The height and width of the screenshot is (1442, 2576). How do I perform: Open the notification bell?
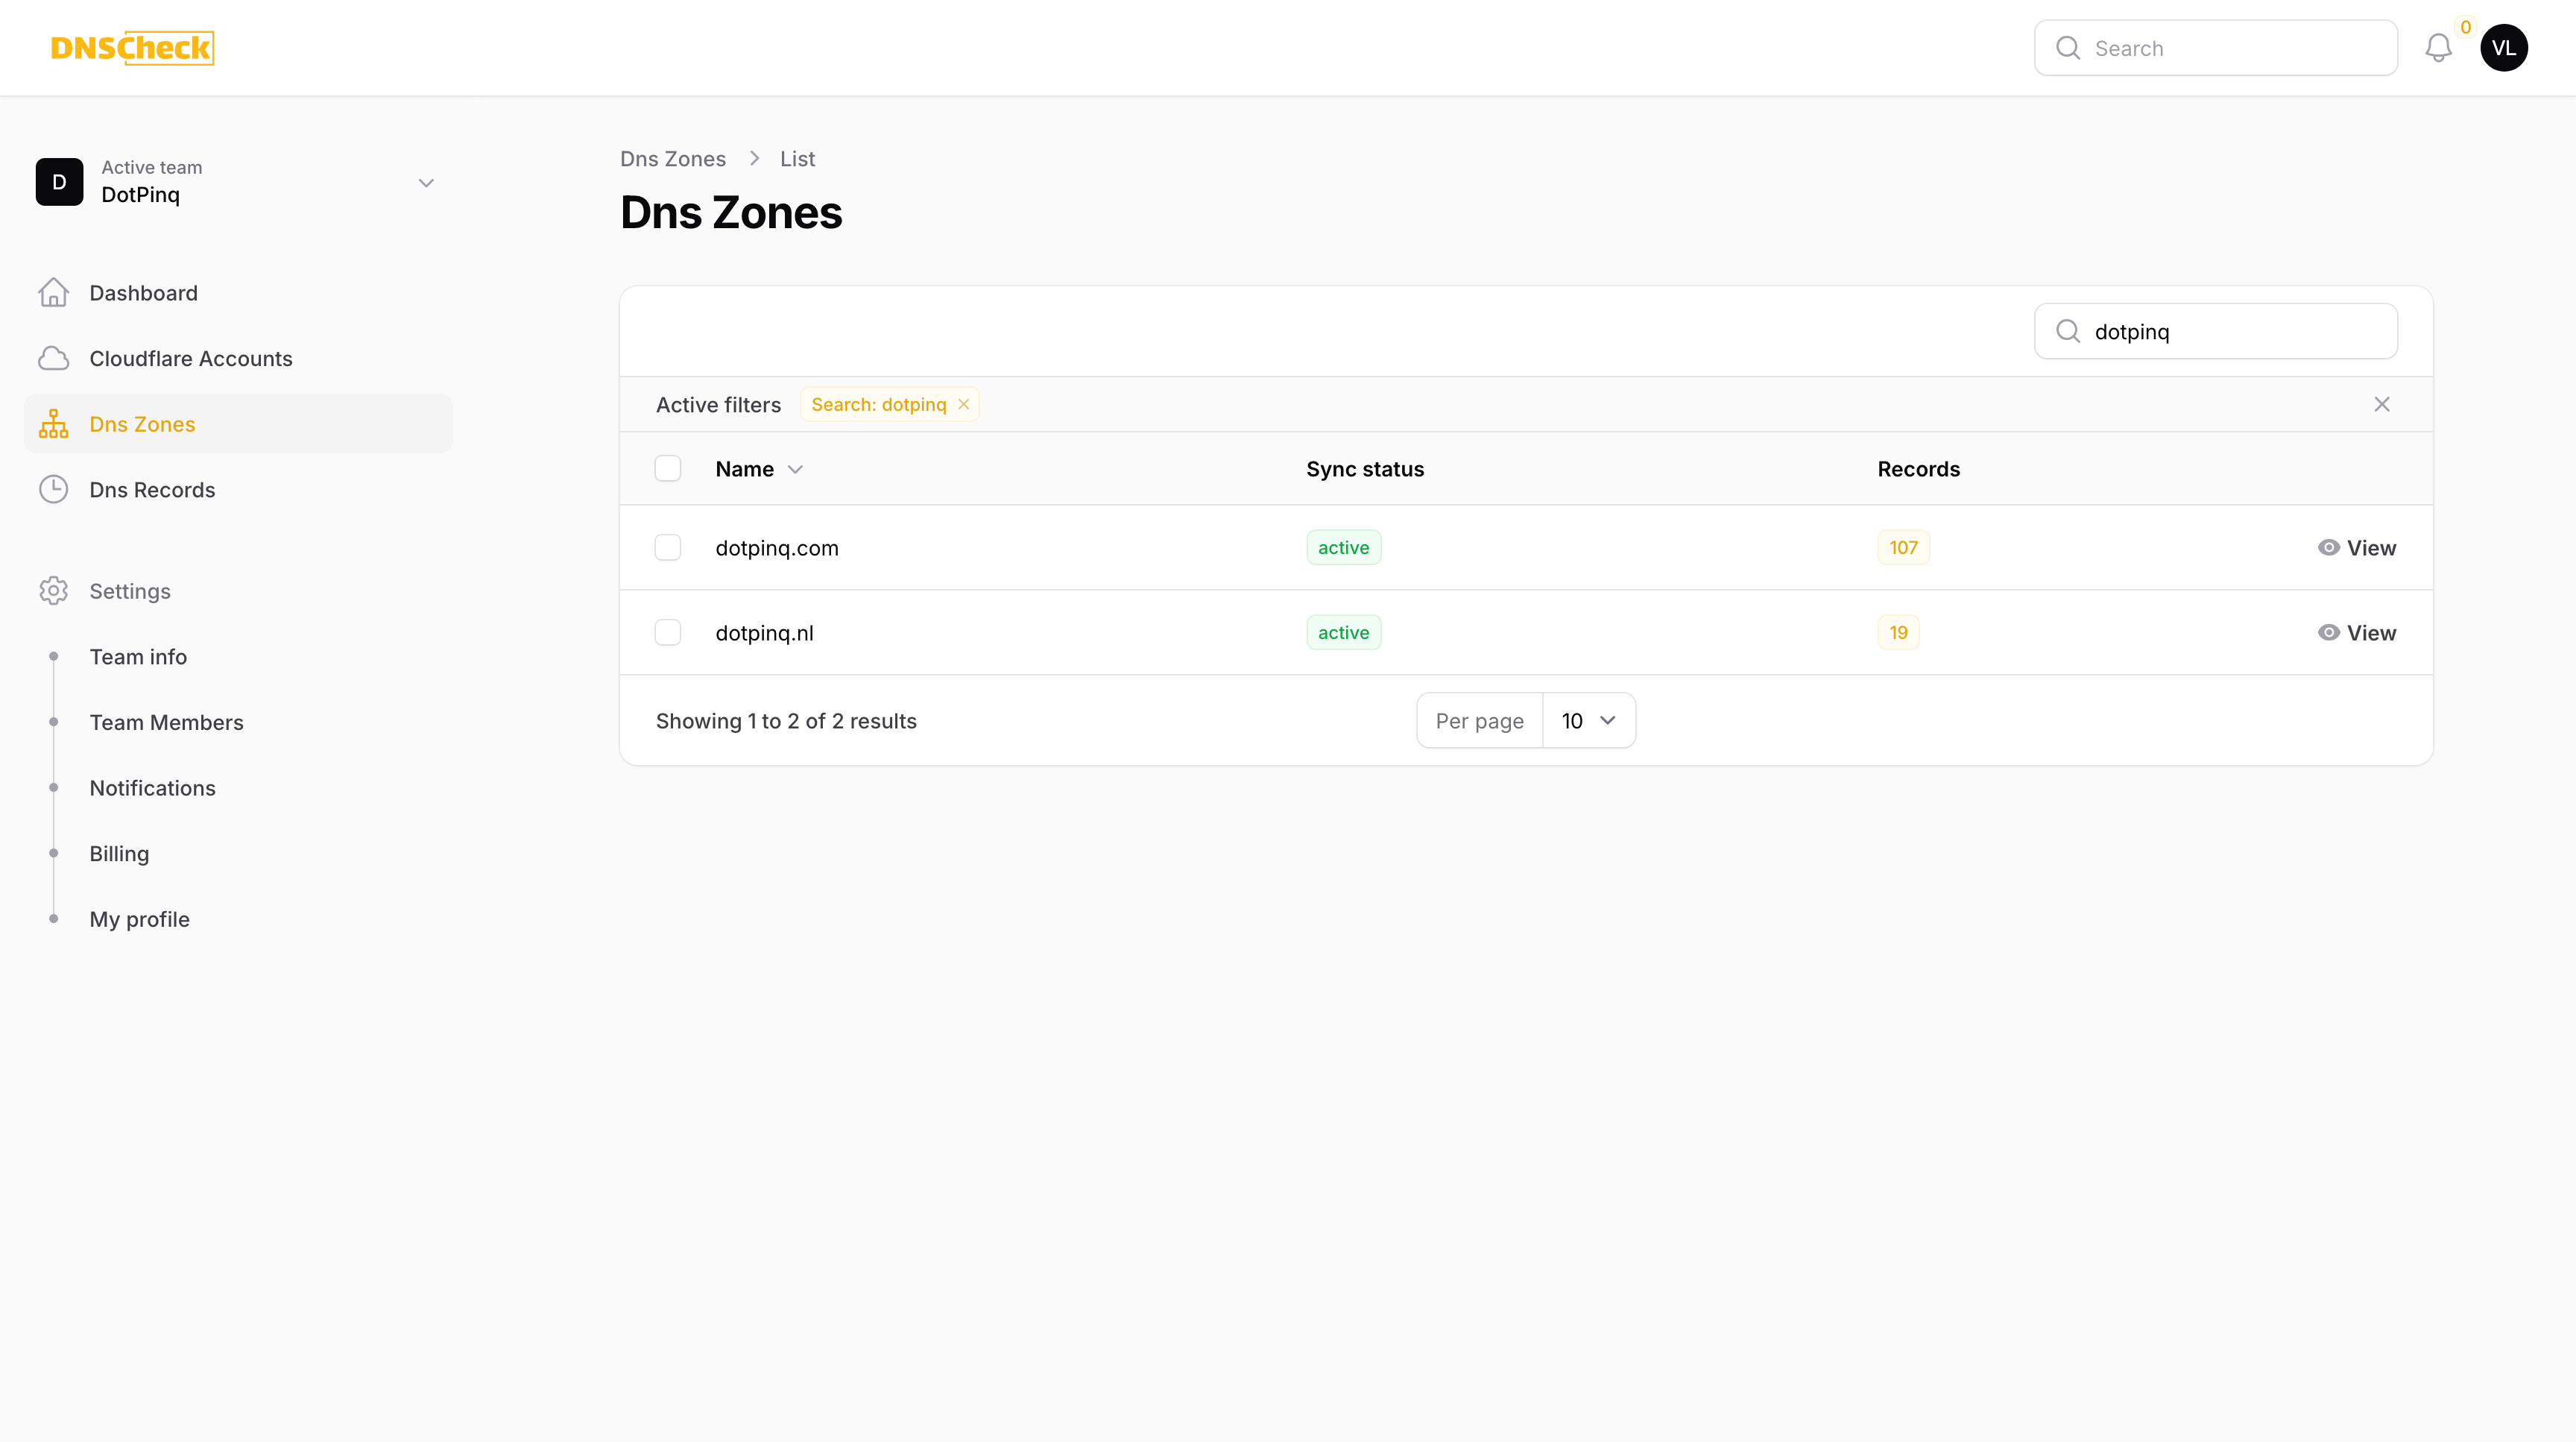click(x=2440, y=47)
